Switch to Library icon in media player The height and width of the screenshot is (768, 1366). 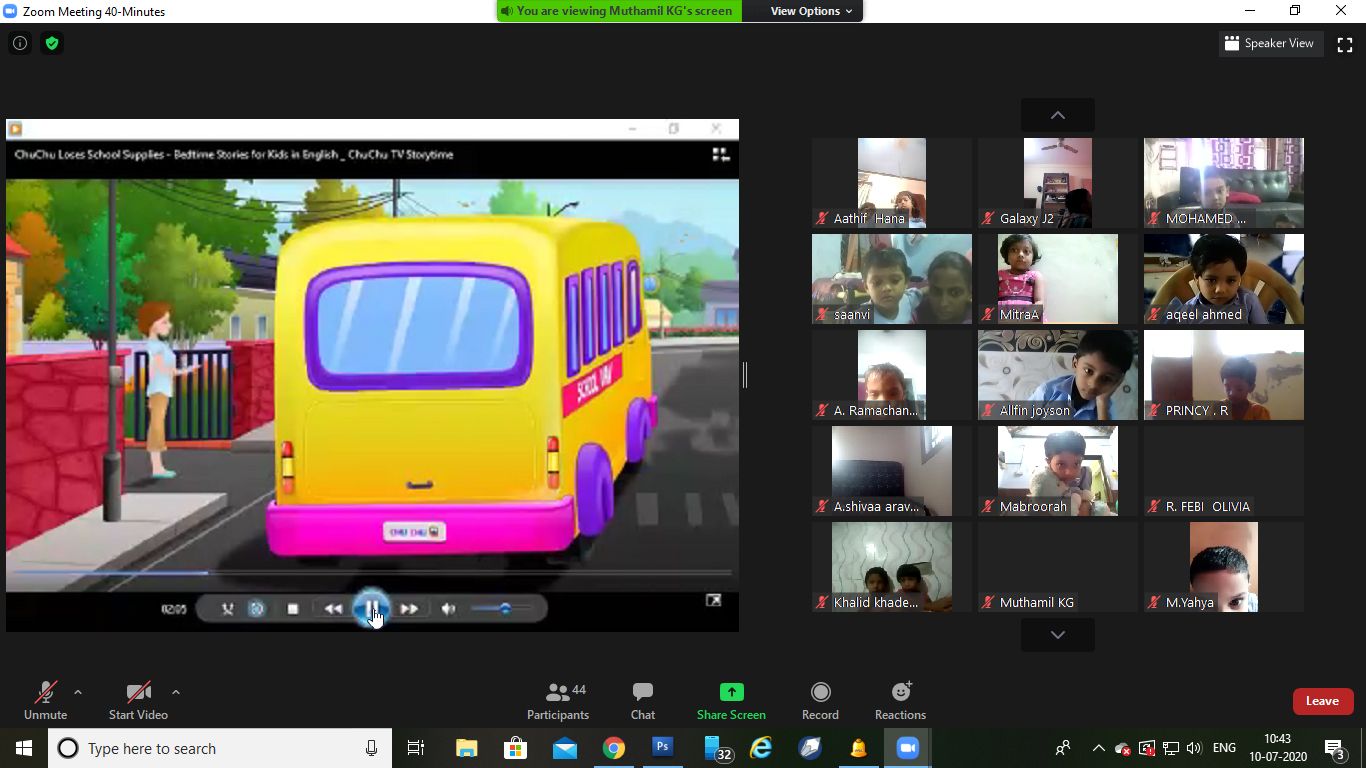pyautogui.click(x=720, y=154)
